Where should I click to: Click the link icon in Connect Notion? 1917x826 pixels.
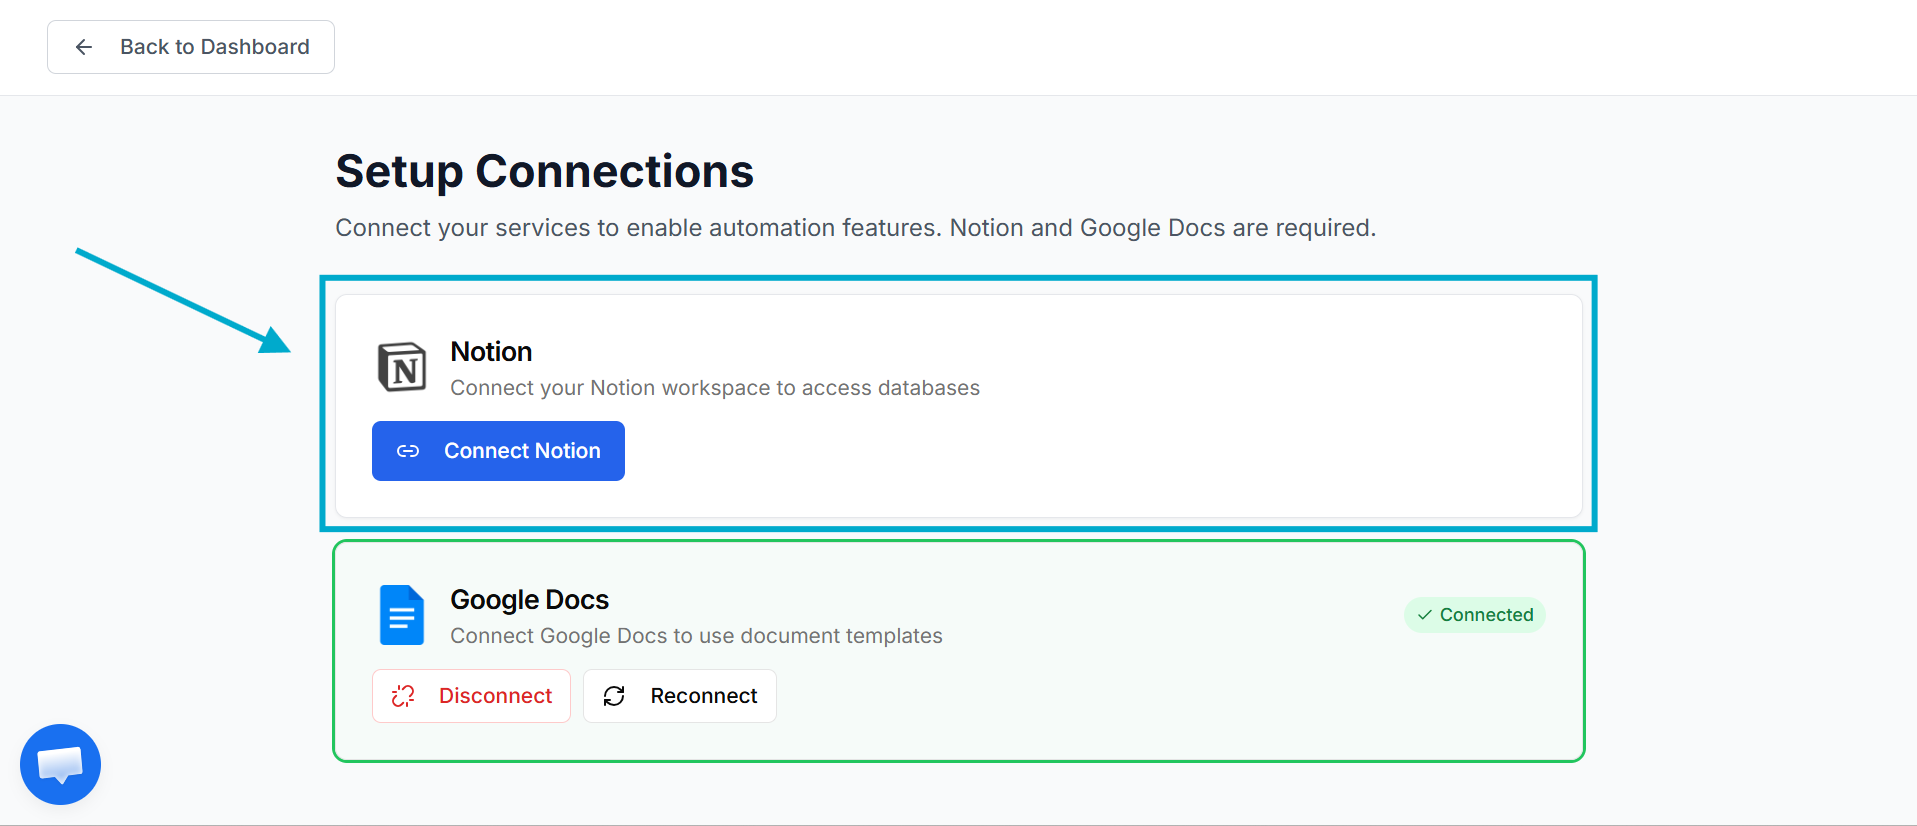click(408, 451)
